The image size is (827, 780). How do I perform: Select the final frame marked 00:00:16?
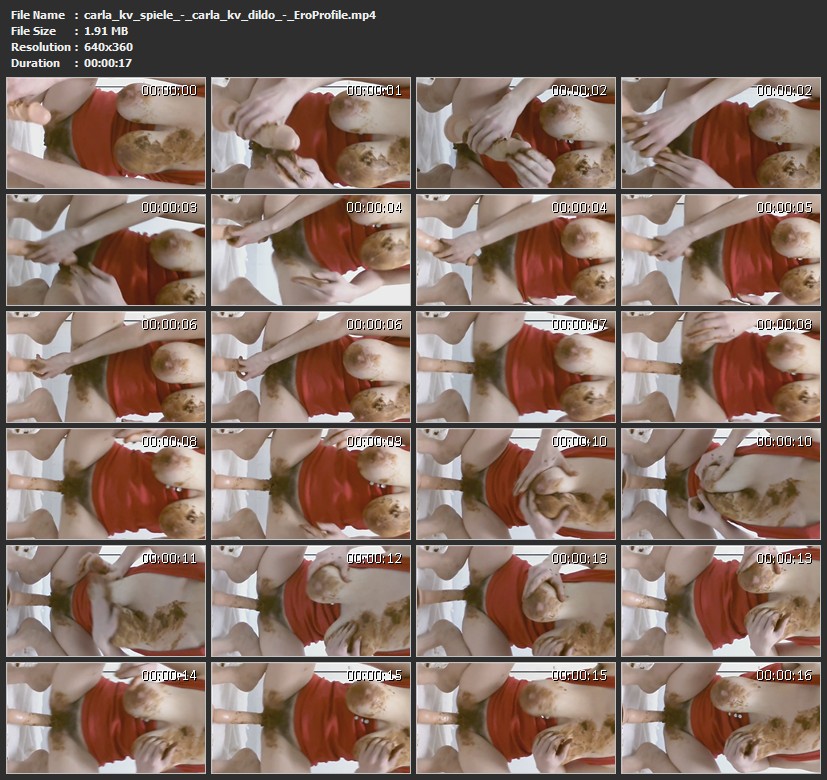(x=721, y=717)
